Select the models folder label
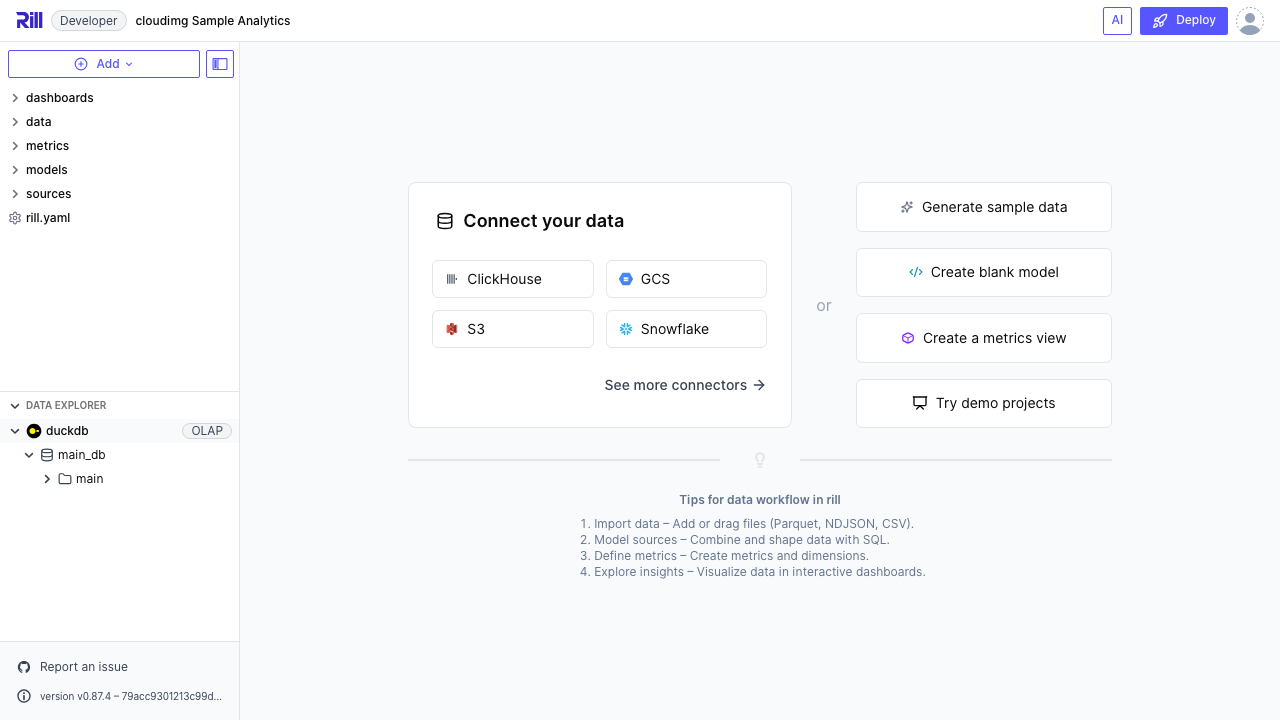The width and height of the screenshot is (1280, 720). [x=47, y=170]
